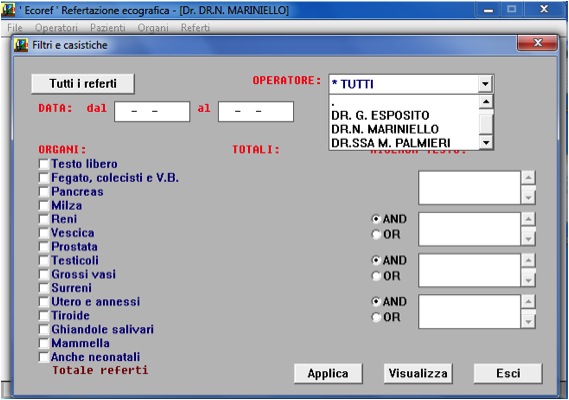Viewport: 569px width, 400px height.
Task: Select the first AND radio button
Action: [x=376, y=219]
